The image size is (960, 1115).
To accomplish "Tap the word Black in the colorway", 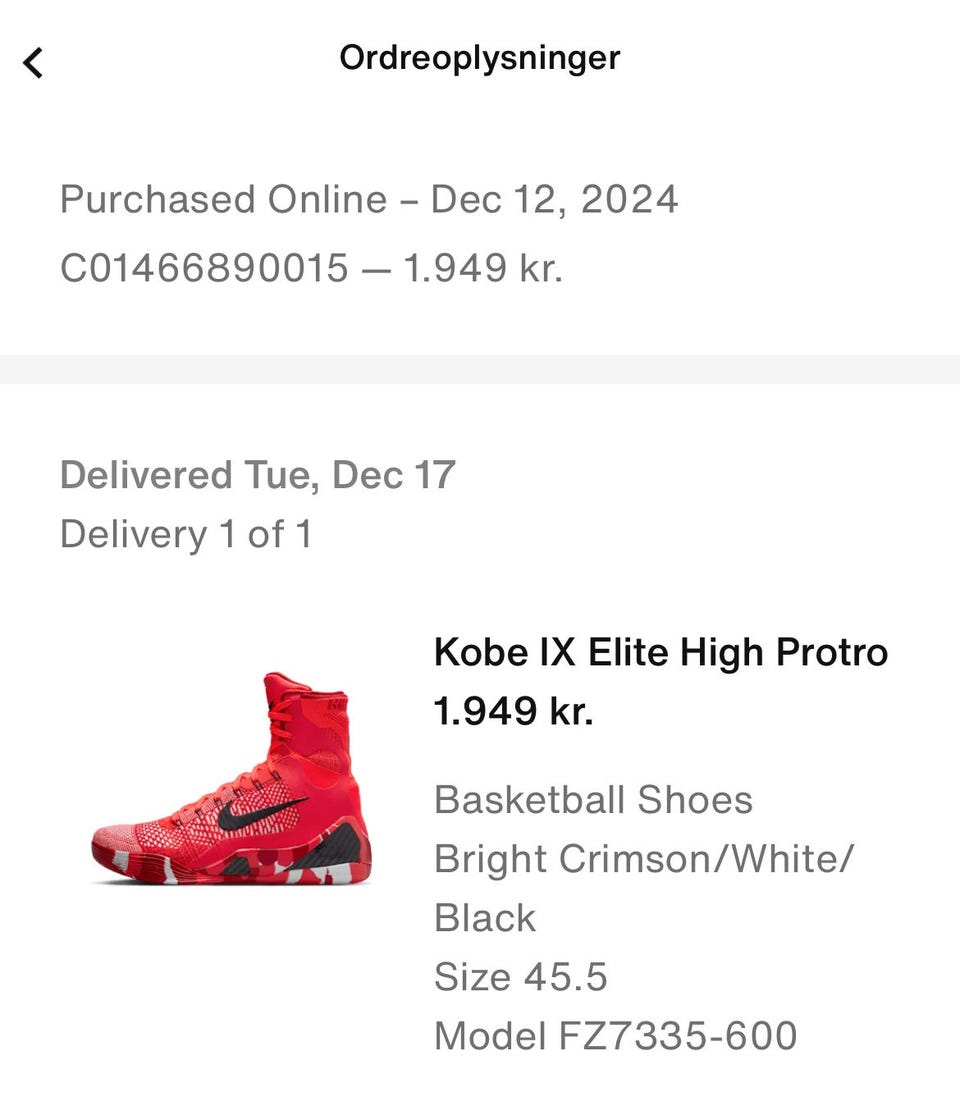I will pos(484,917).
